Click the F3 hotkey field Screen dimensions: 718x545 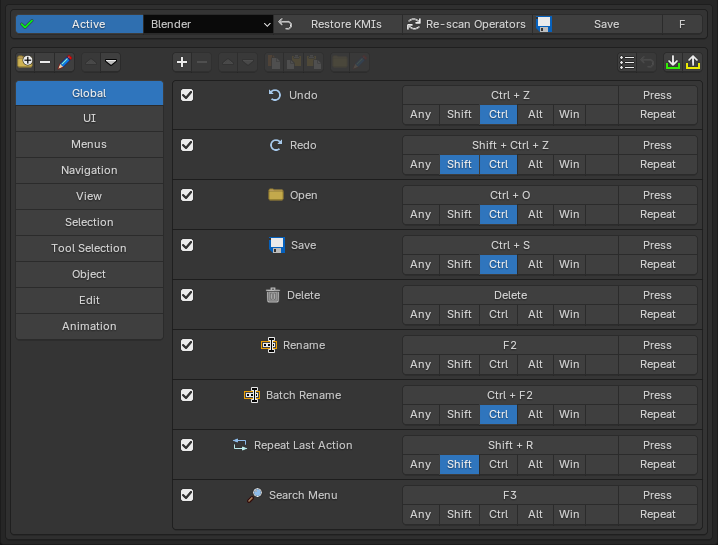coord(510,495)
